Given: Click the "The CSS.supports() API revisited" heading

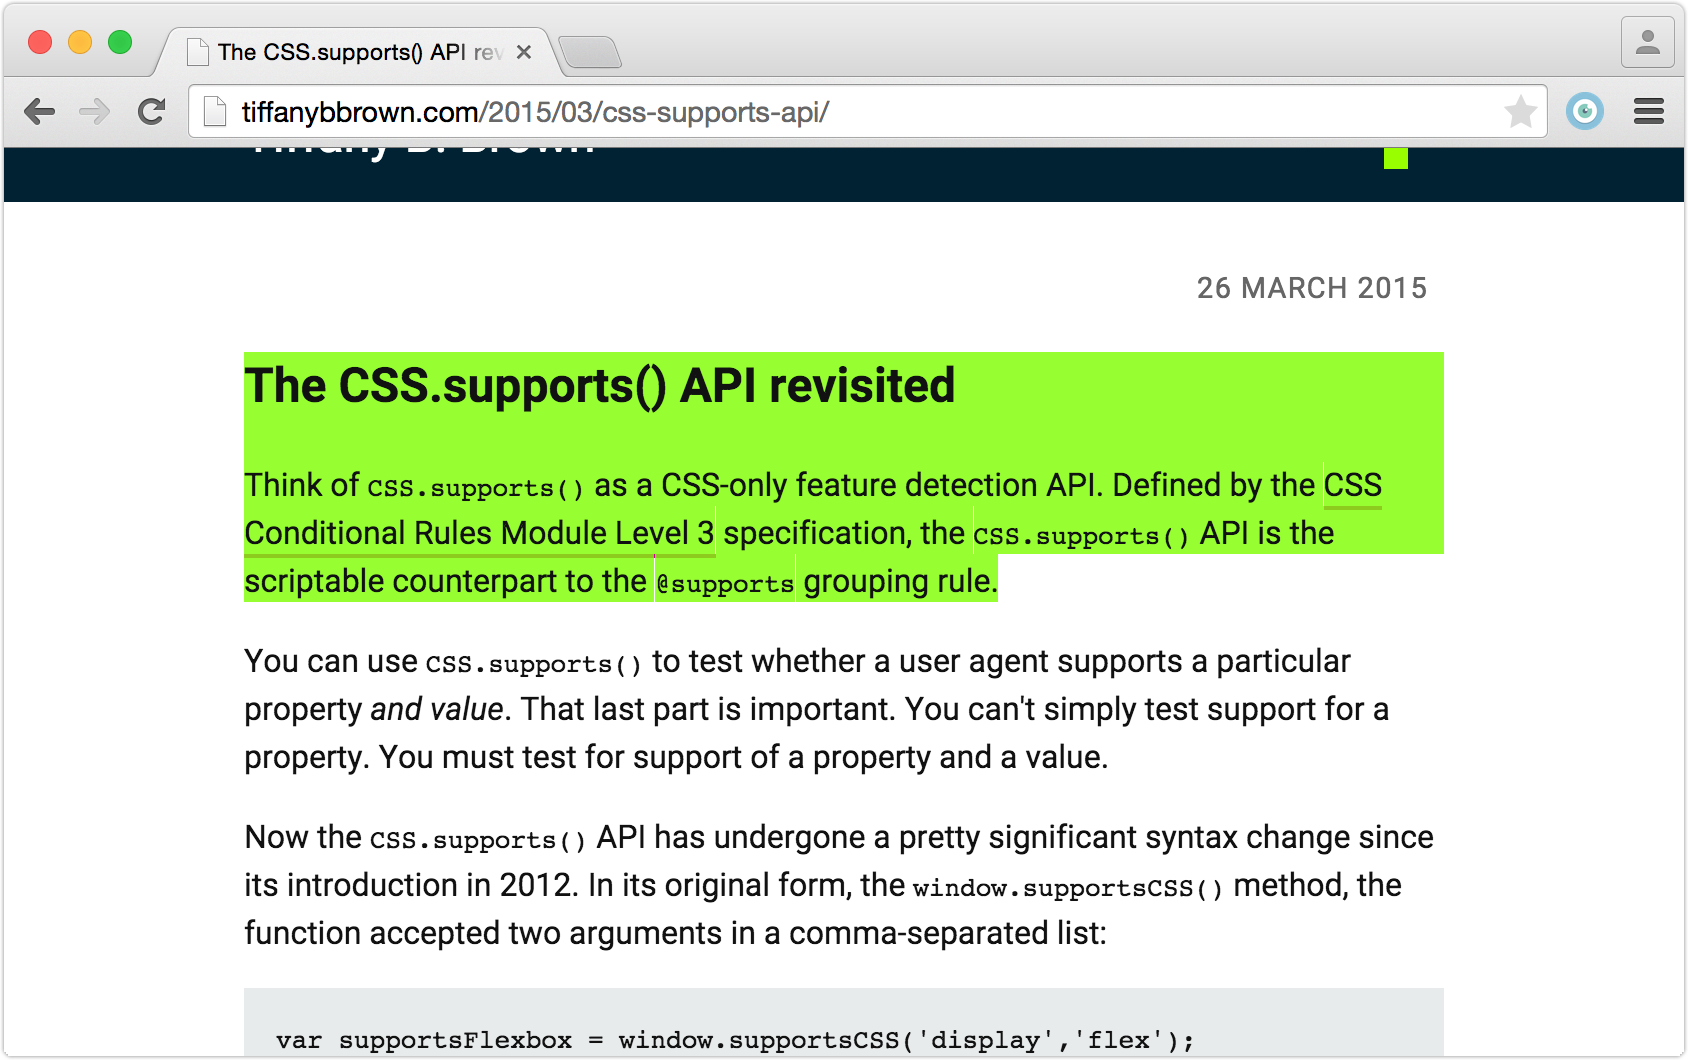Looking at the screenshot, I should click(600, 386).
